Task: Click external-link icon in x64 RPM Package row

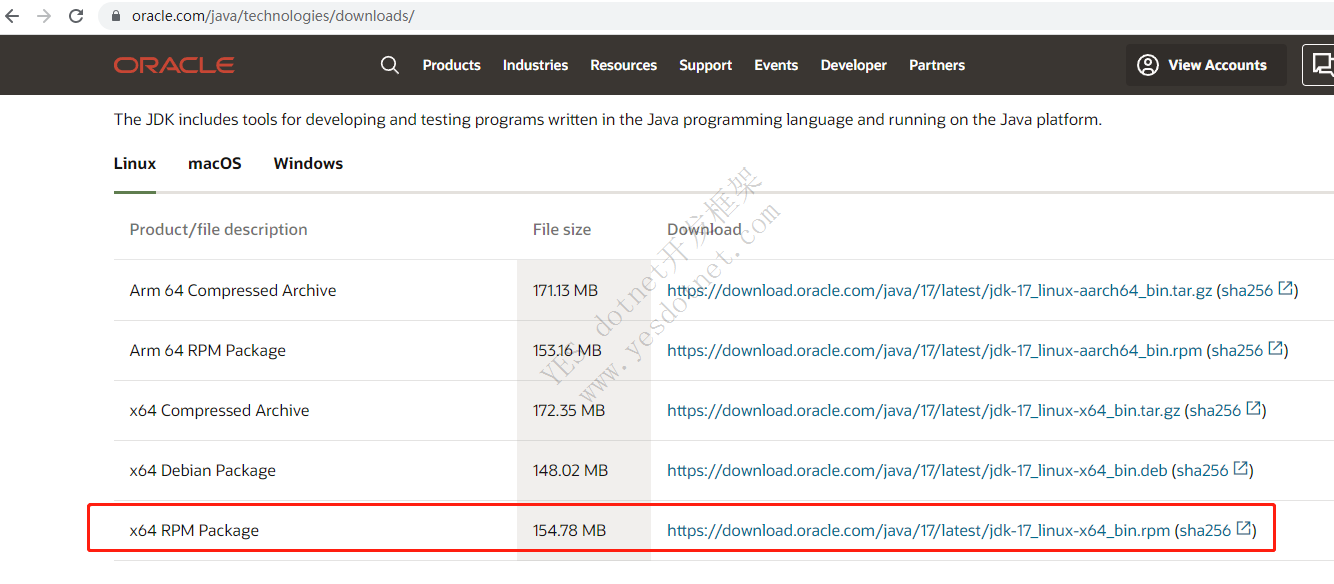Action: point(1243,529)
